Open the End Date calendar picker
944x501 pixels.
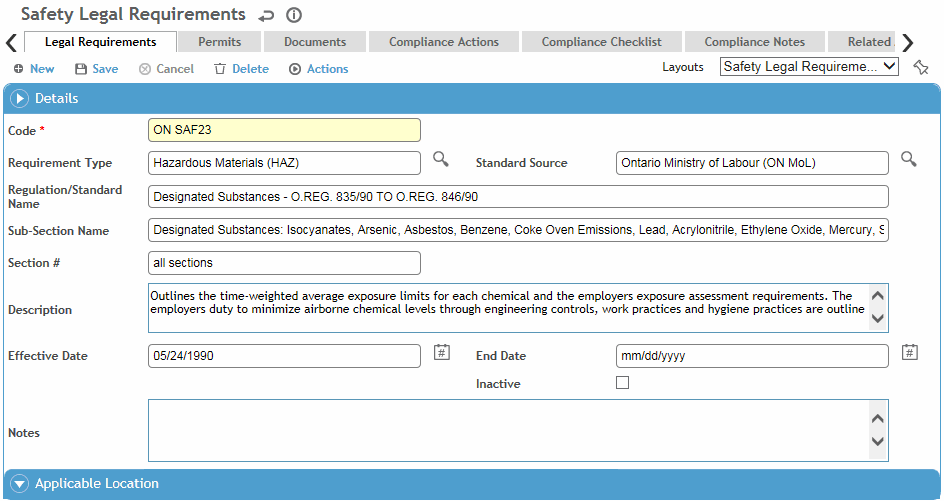click(x=910, y=352)
